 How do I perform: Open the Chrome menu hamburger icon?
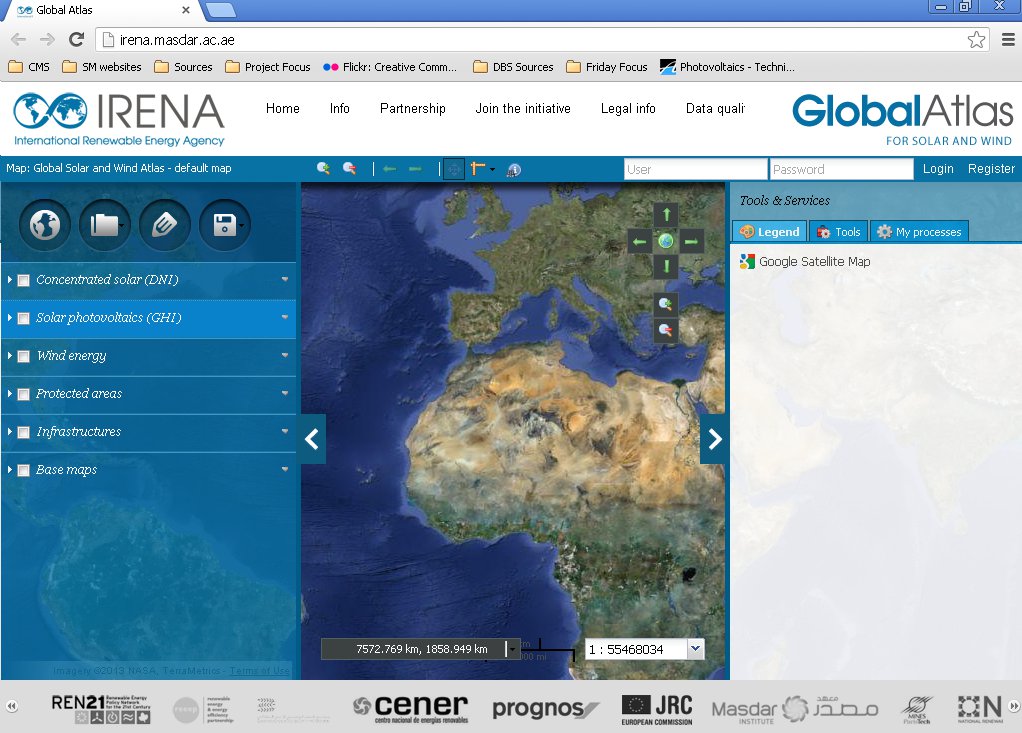click(x=1008, y=40)
